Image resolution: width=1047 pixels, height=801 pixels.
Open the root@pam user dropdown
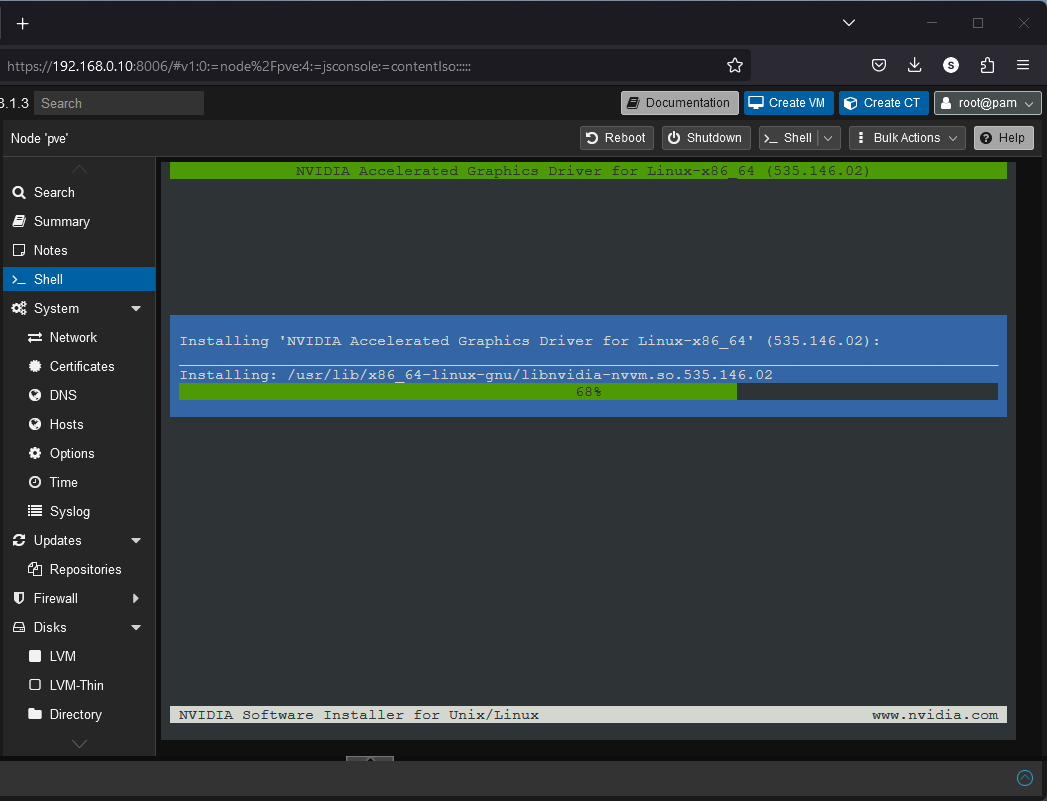(988, 103)
